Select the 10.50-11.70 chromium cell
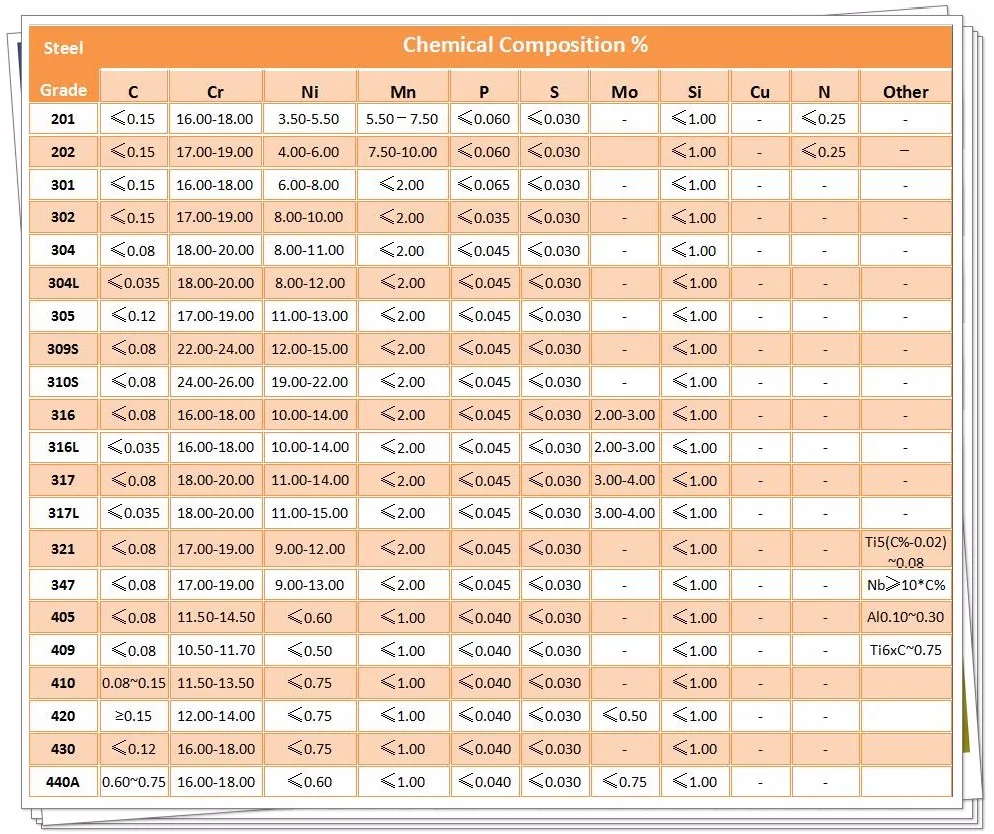994x834 pixels. click(x=215, y=650)
